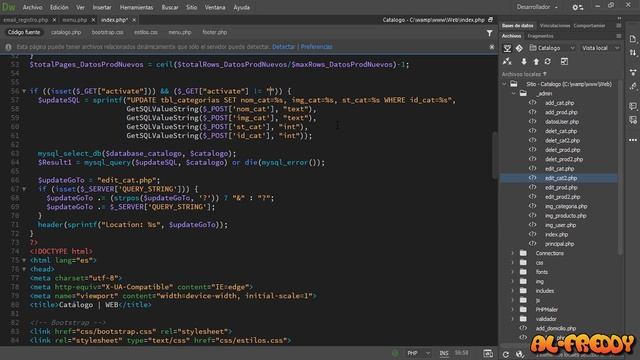
Task: Open the PHP language dropdown in status bar
Action: [x=418, y=353]
